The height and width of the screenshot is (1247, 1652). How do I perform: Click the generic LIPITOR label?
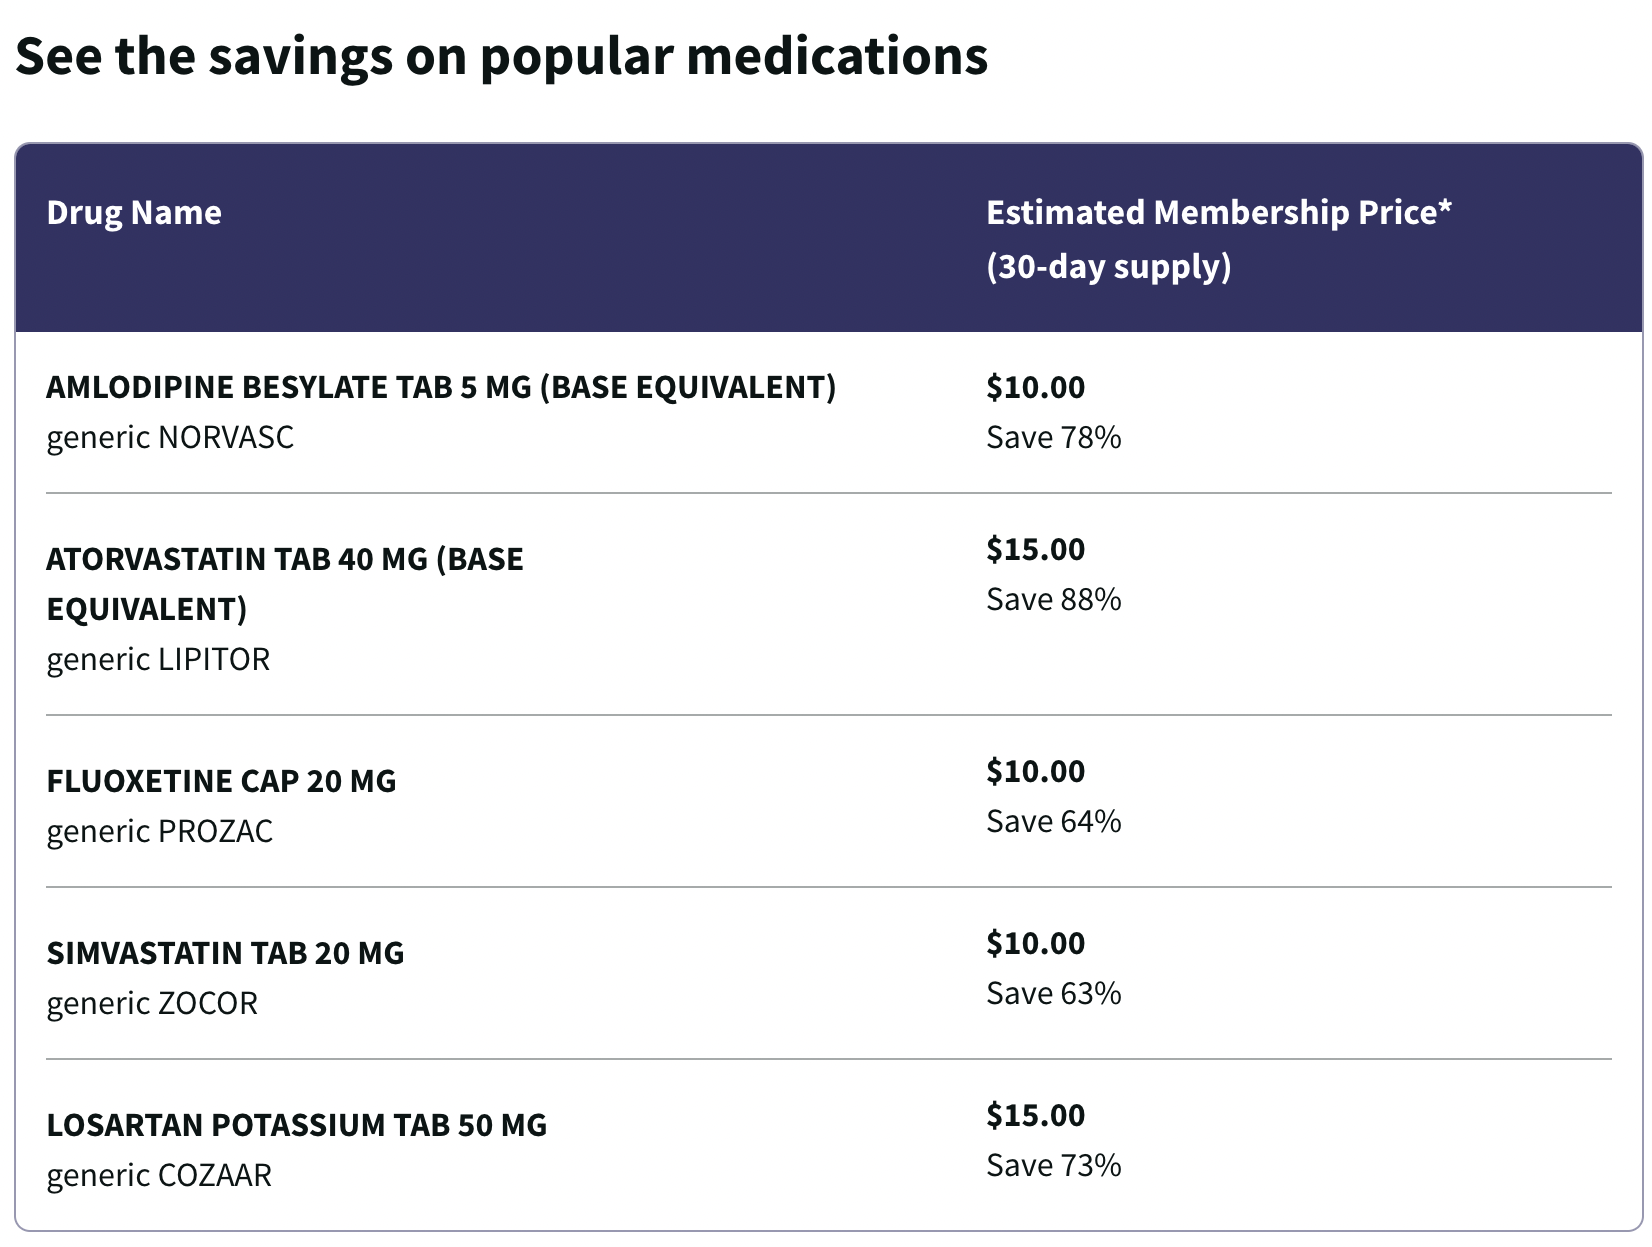(x=158, y=660)
